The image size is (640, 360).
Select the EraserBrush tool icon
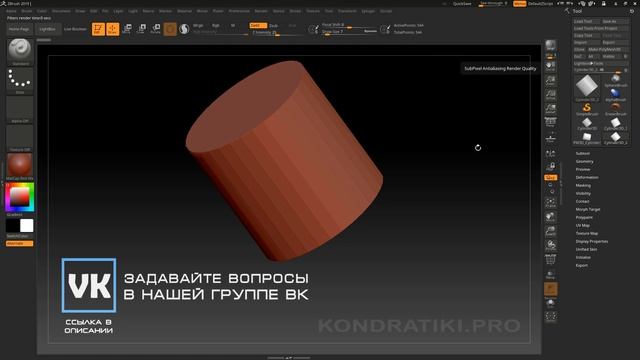pos(616,109)
